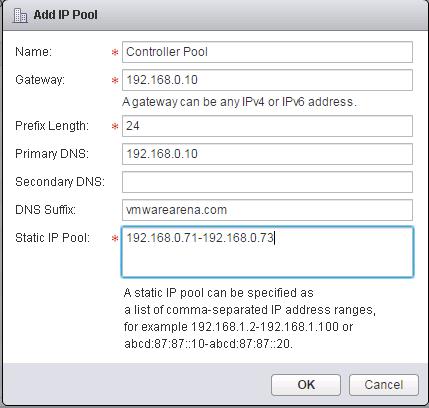Click the DNS Suffix label
Image resolution: width=429 pixels, height=408 pixels.
coord(46,210)
